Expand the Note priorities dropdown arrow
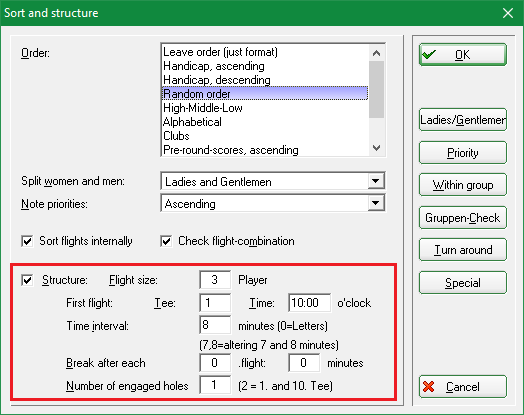 coord(376,203)
